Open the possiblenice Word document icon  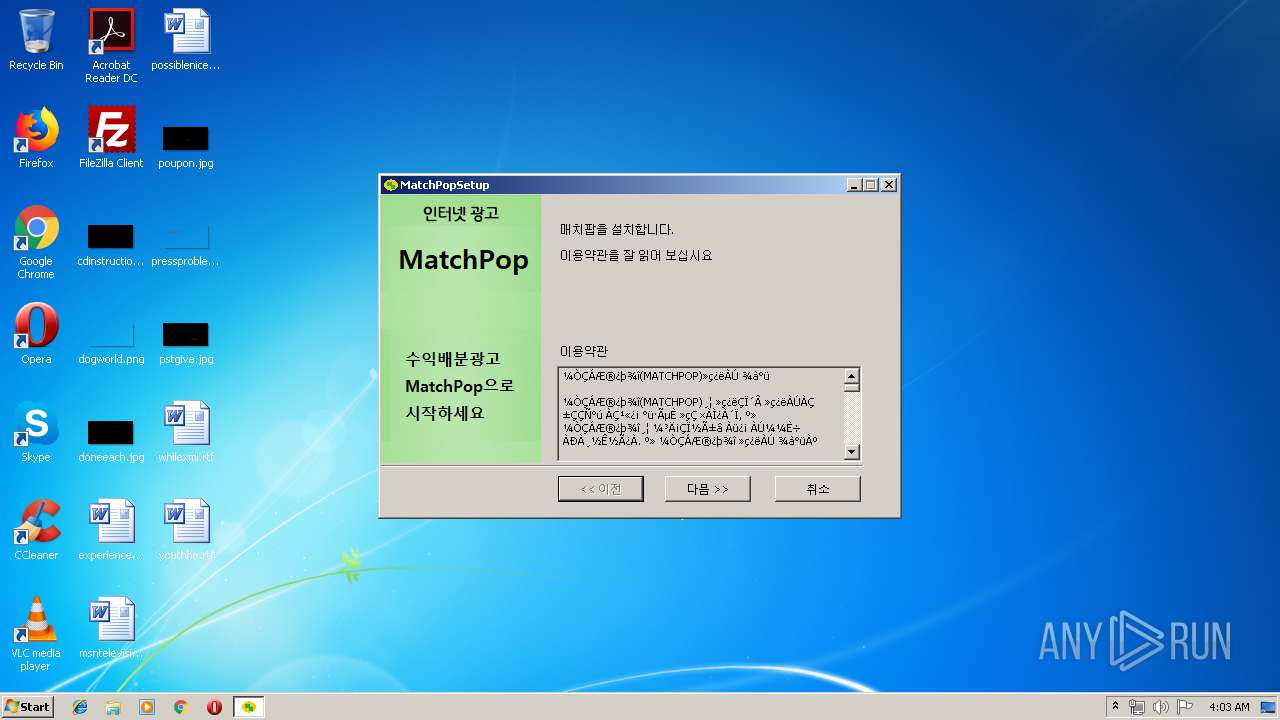pos(186,40)
